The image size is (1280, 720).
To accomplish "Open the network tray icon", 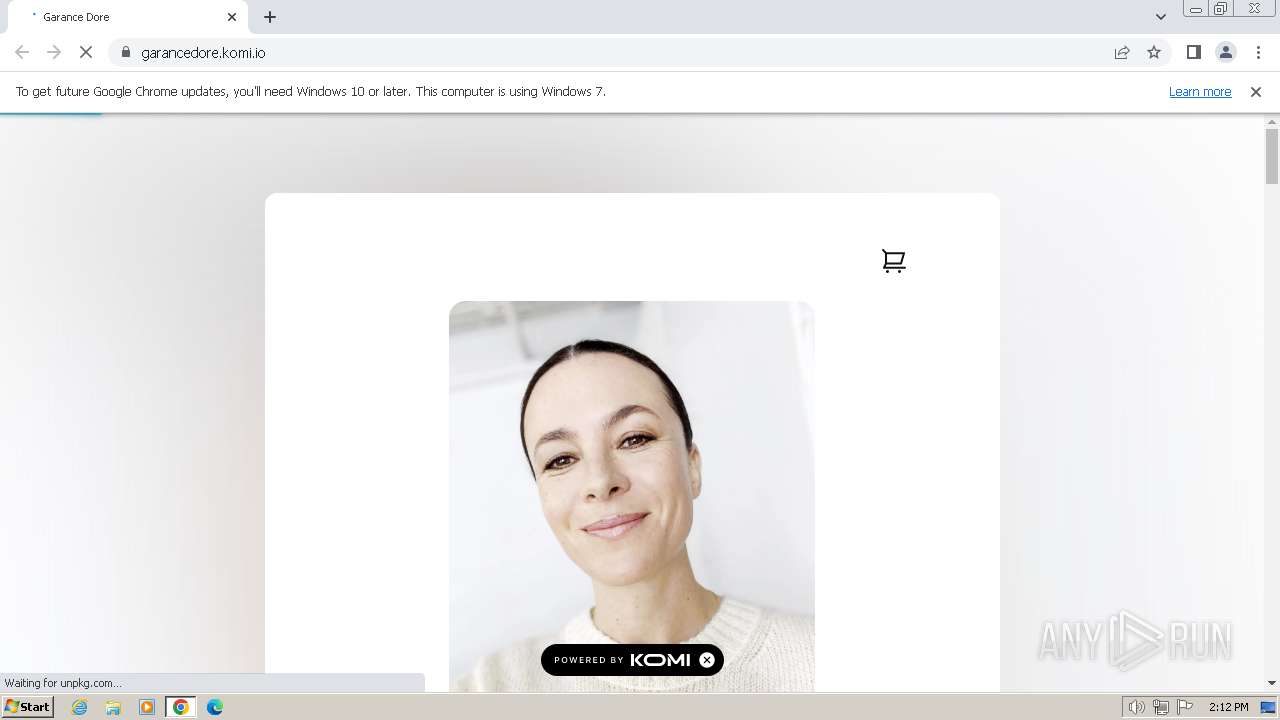I will click(x=1161, y=707).
